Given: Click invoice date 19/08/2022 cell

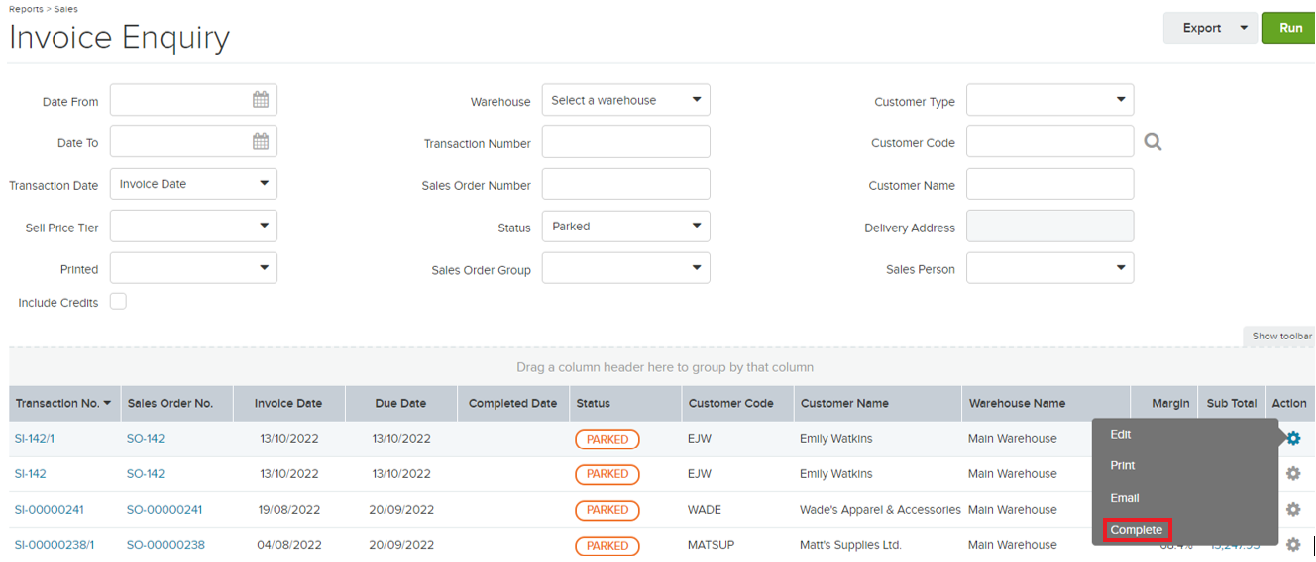Looking at the screenshot, I should 288,510.
